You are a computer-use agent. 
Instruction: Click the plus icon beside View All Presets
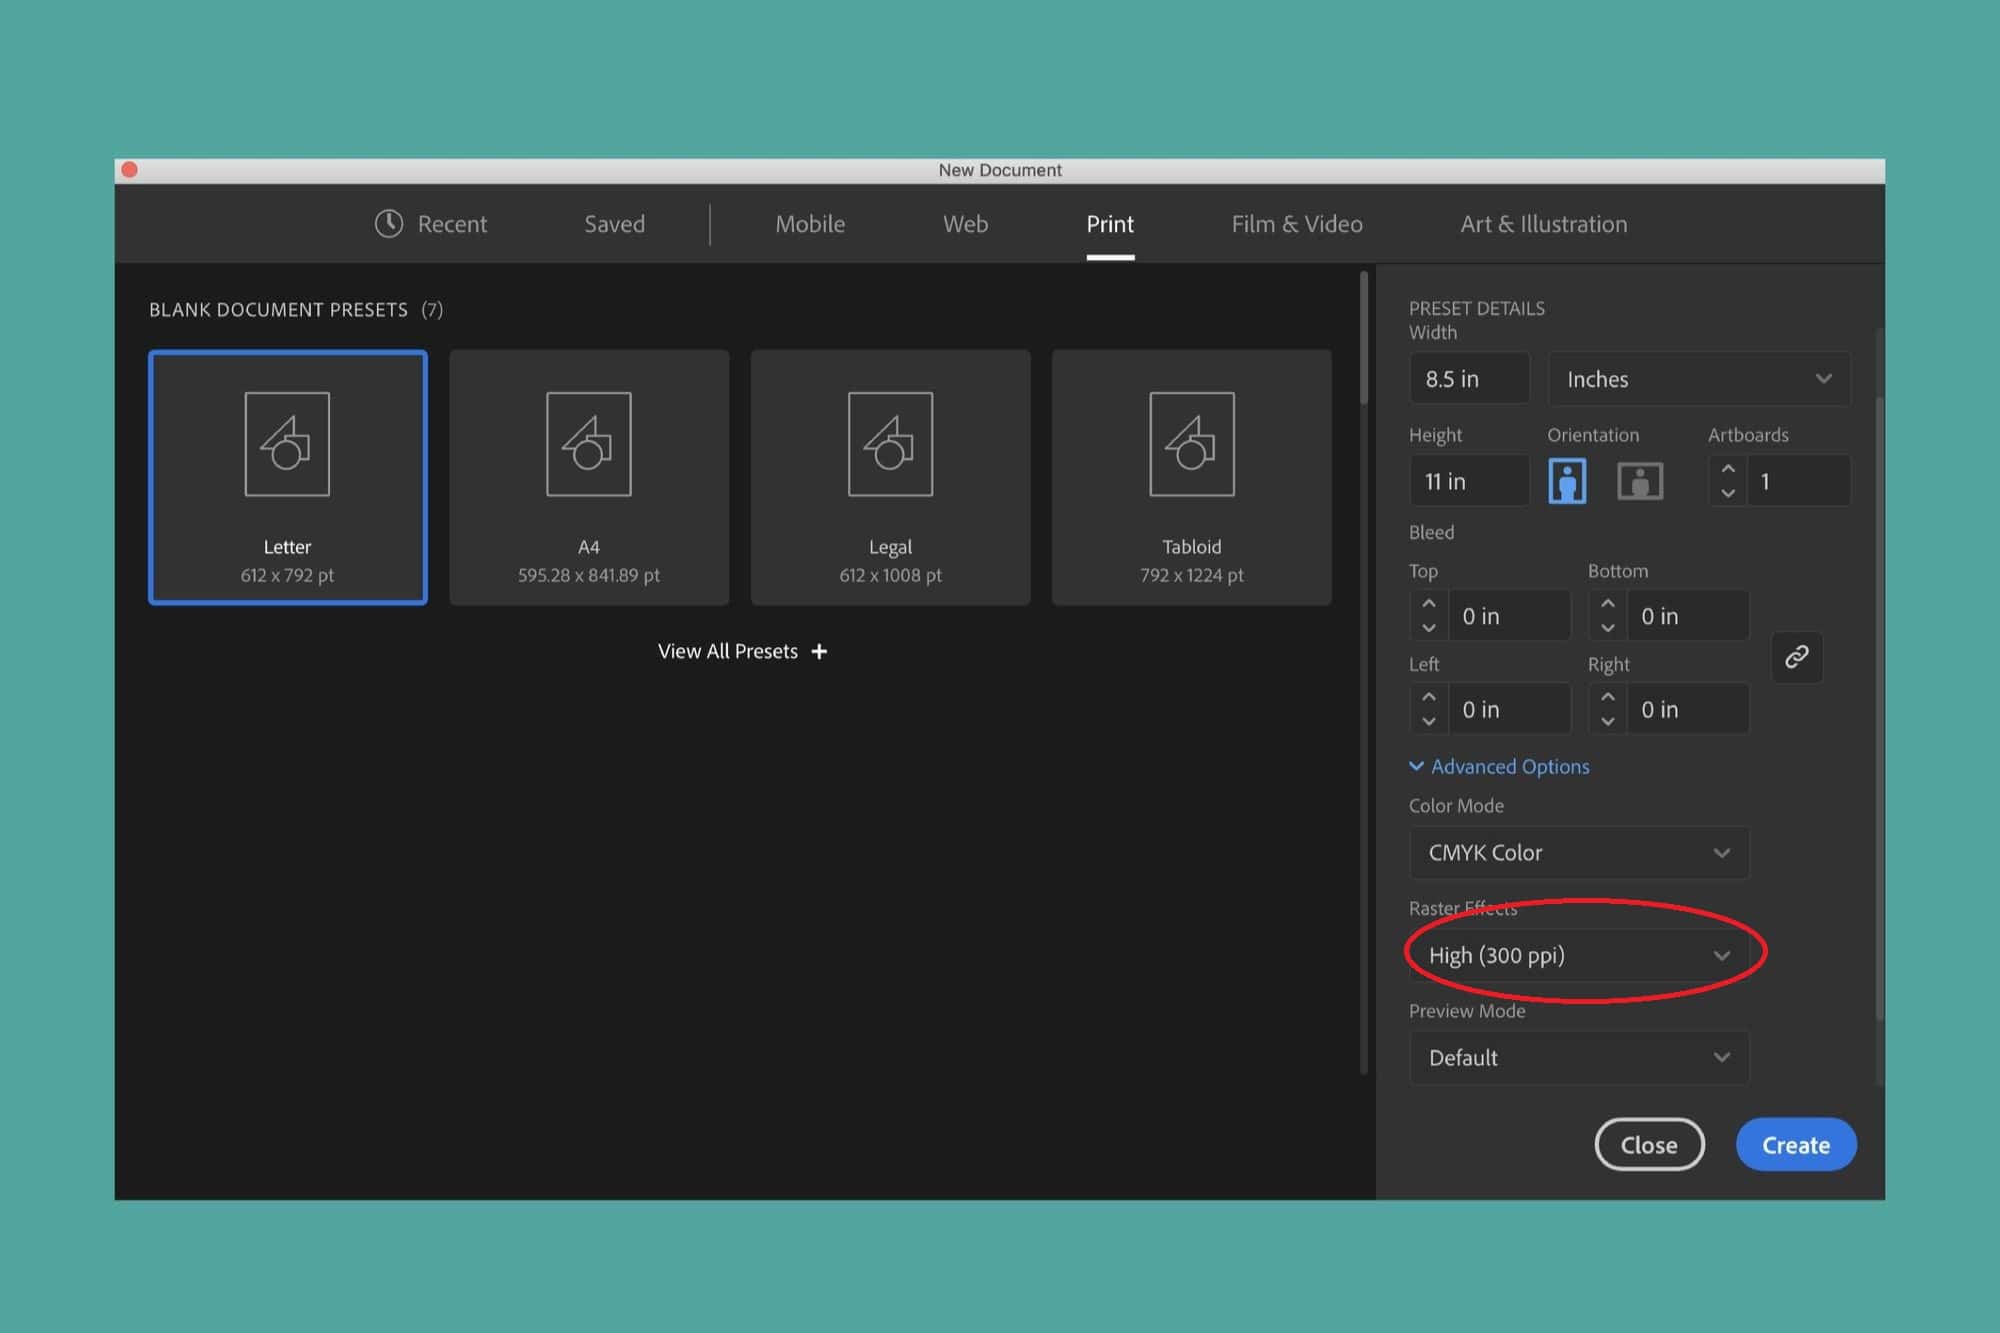click(x=819, y=651)
